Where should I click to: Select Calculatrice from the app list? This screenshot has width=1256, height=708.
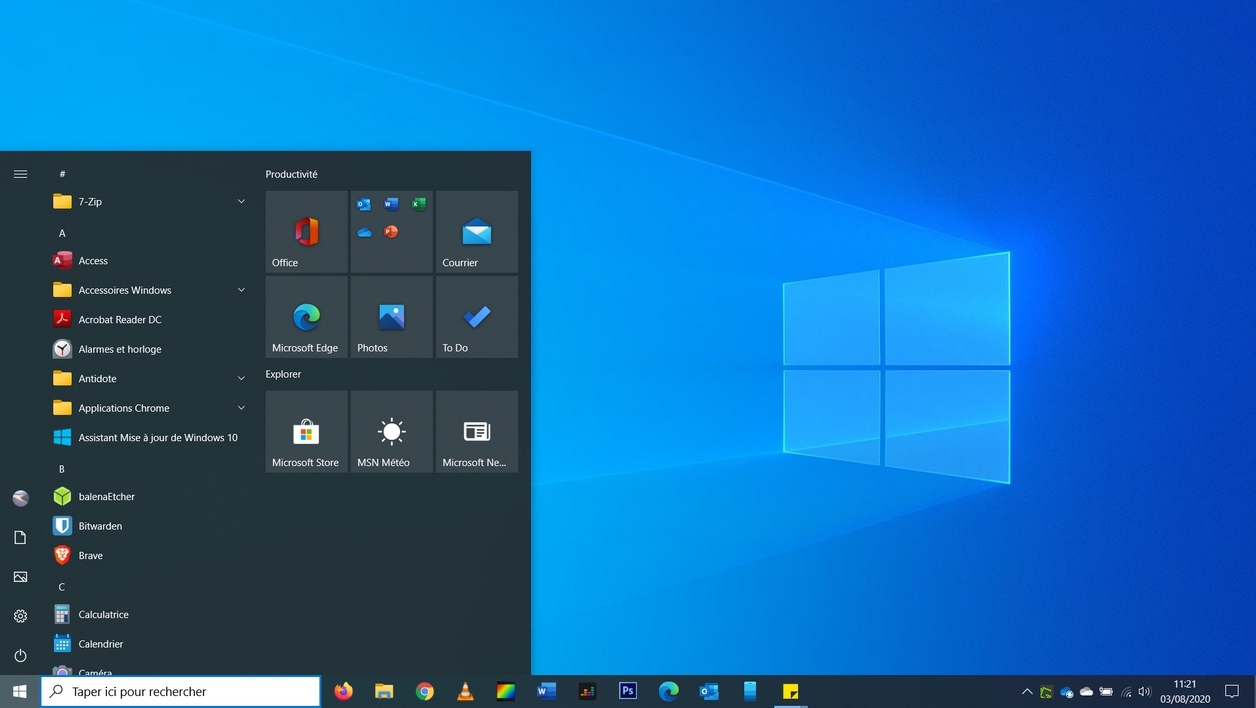103,615
